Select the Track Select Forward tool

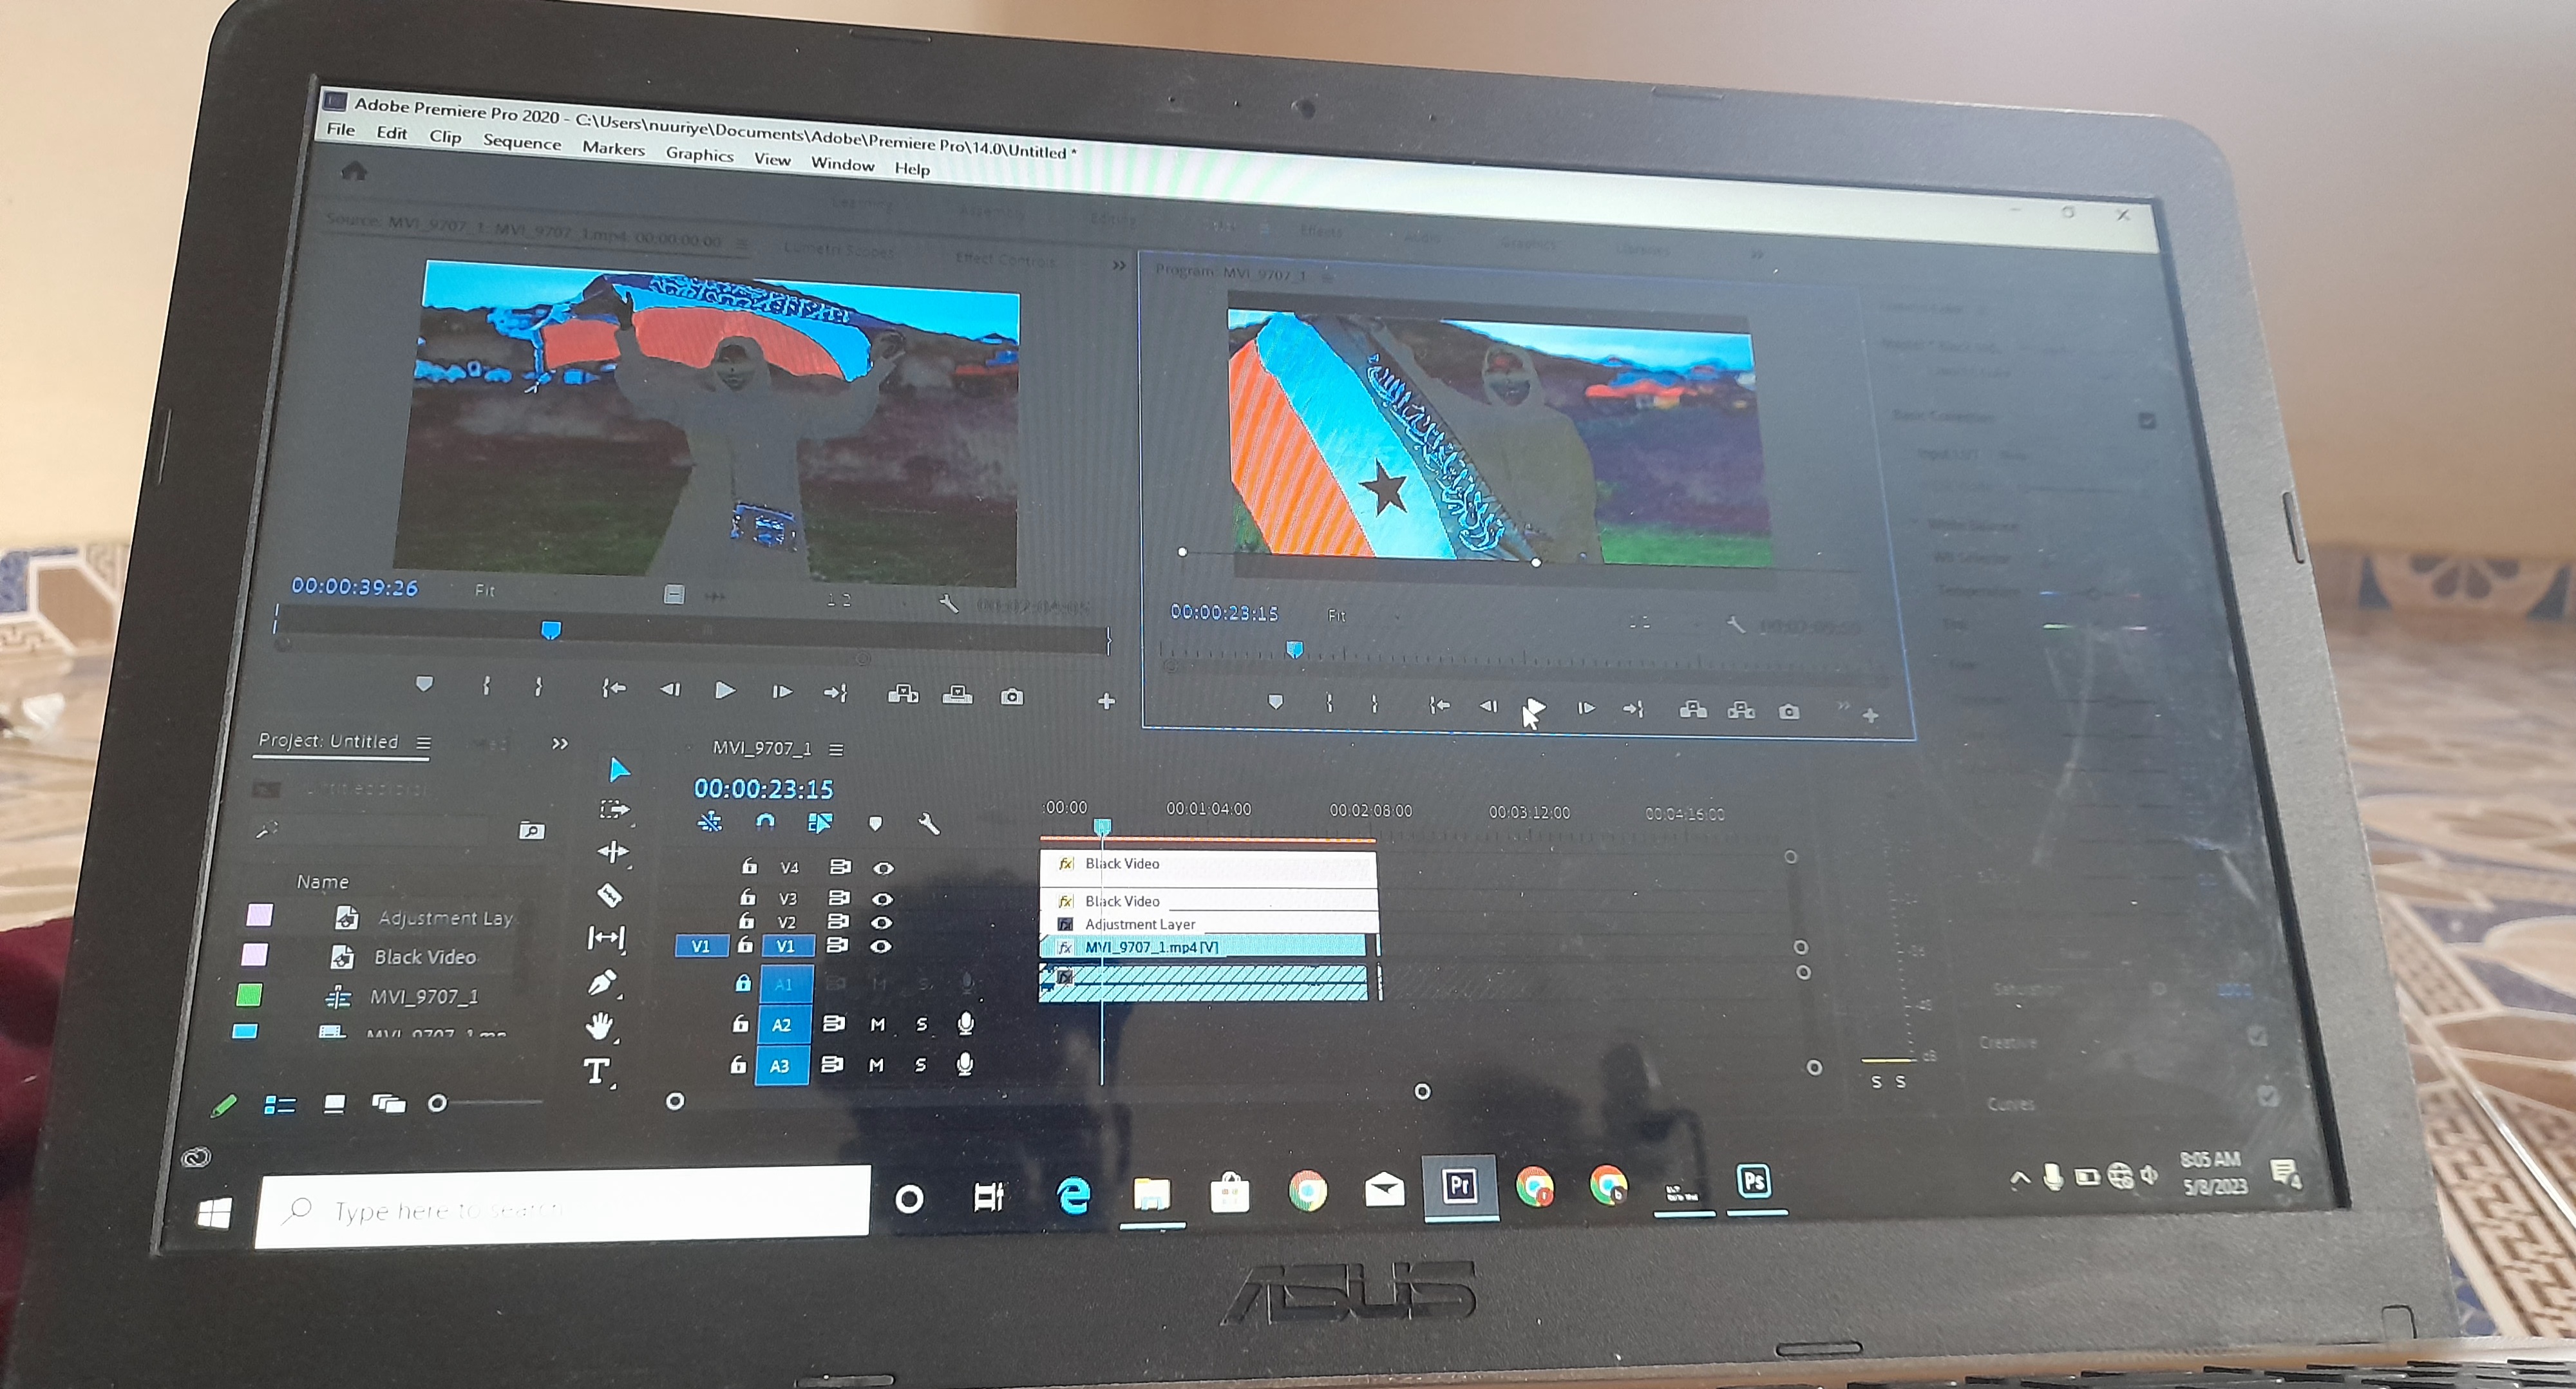point(614,810)
